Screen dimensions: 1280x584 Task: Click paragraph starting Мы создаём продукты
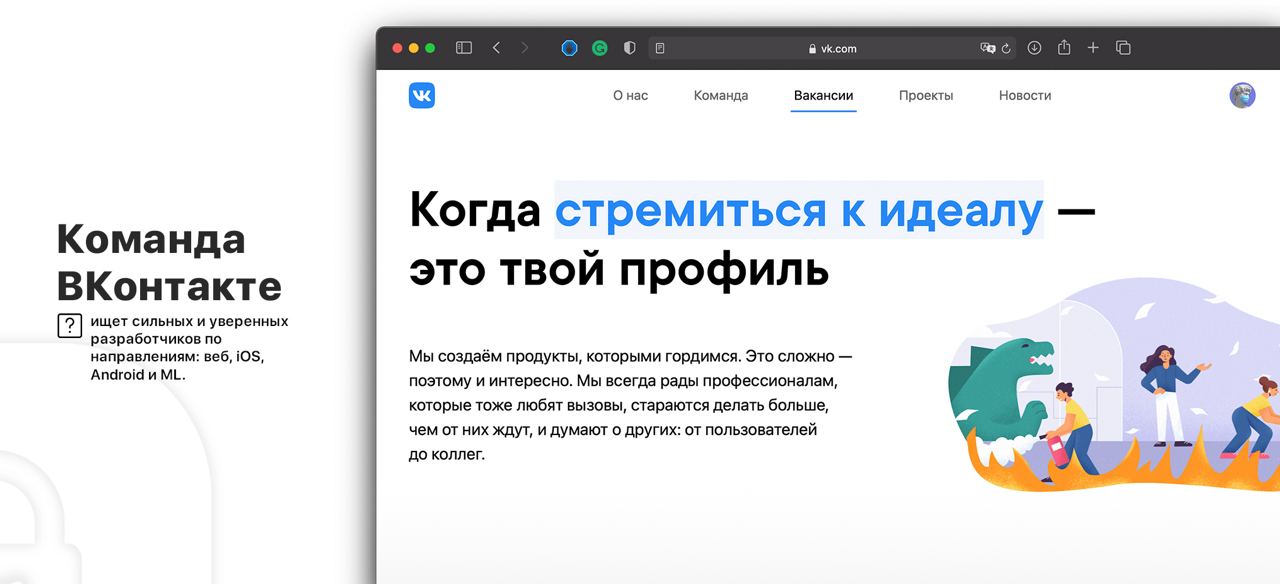pyautogui.click(x=631, y=405)
